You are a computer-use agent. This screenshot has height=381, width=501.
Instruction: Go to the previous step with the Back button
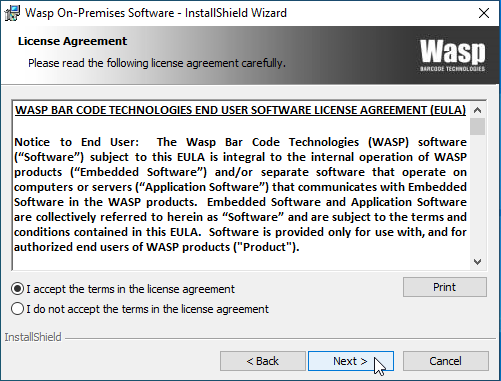click(x=263, y=361)
